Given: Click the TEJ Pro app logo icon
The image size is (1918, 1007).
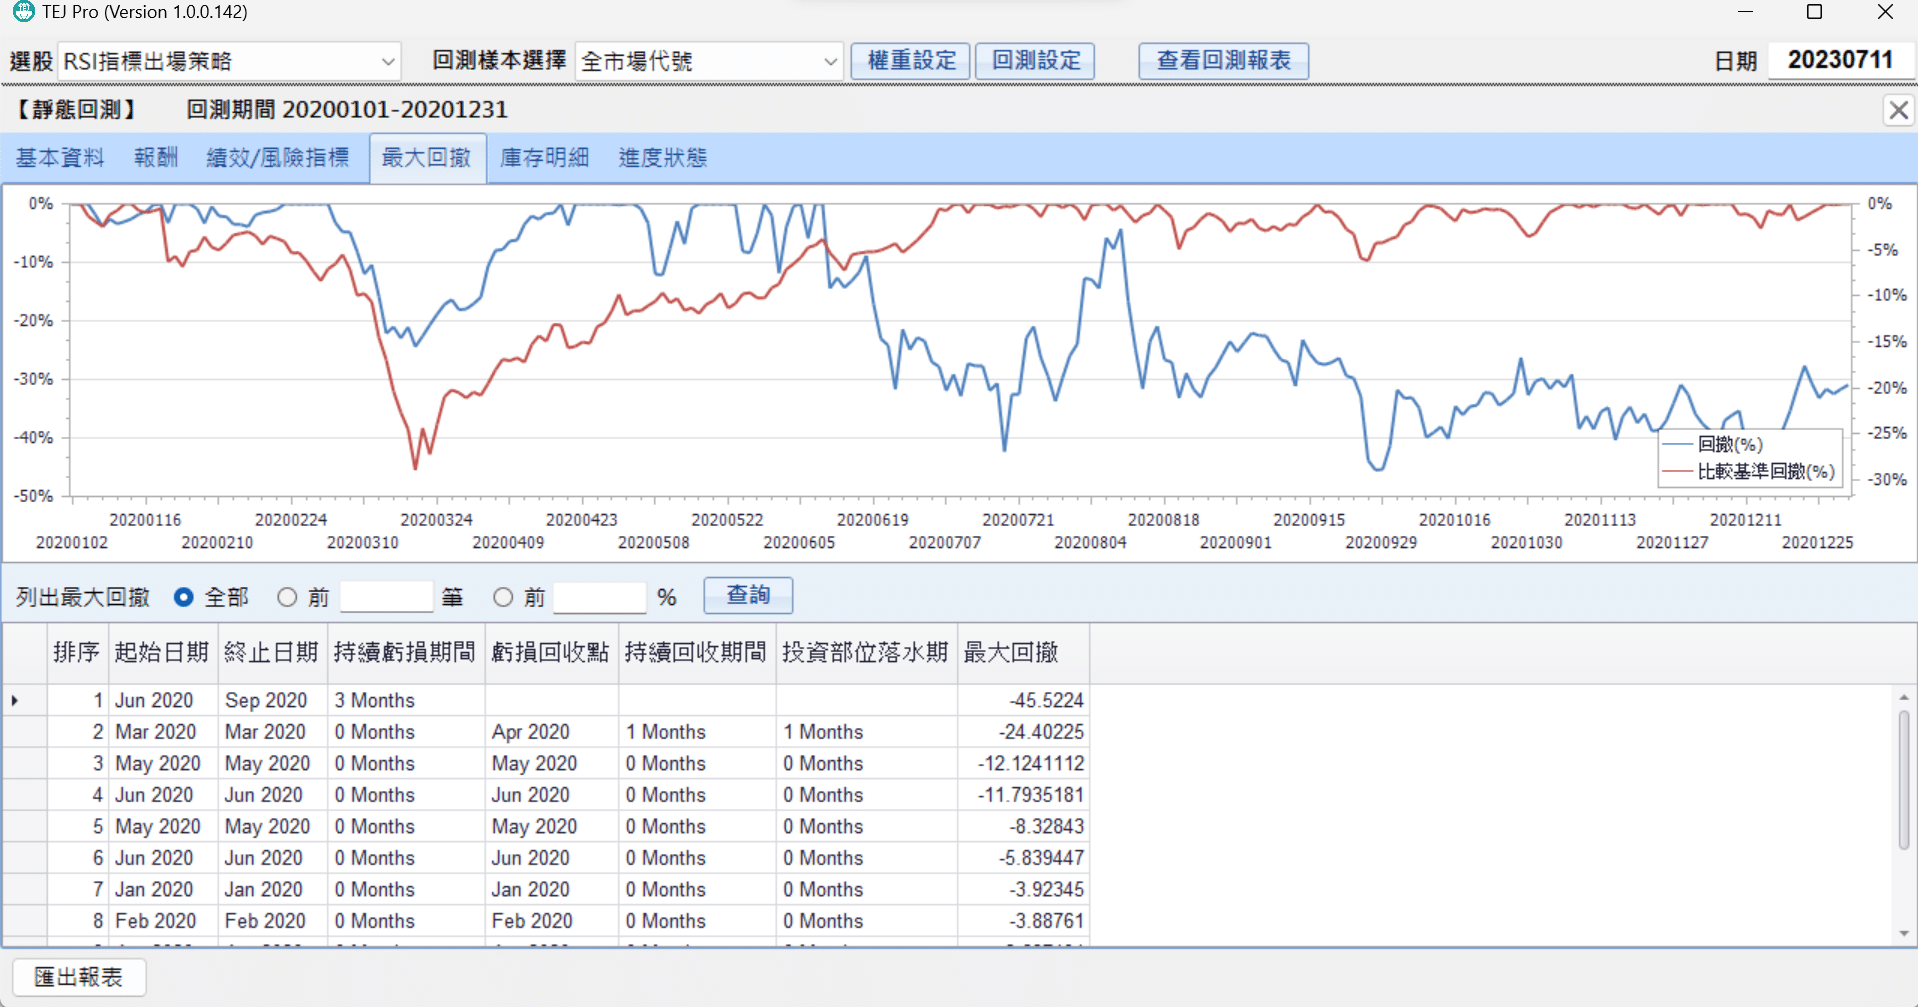Looking at the screenshot, I should (x=22, y=12).
